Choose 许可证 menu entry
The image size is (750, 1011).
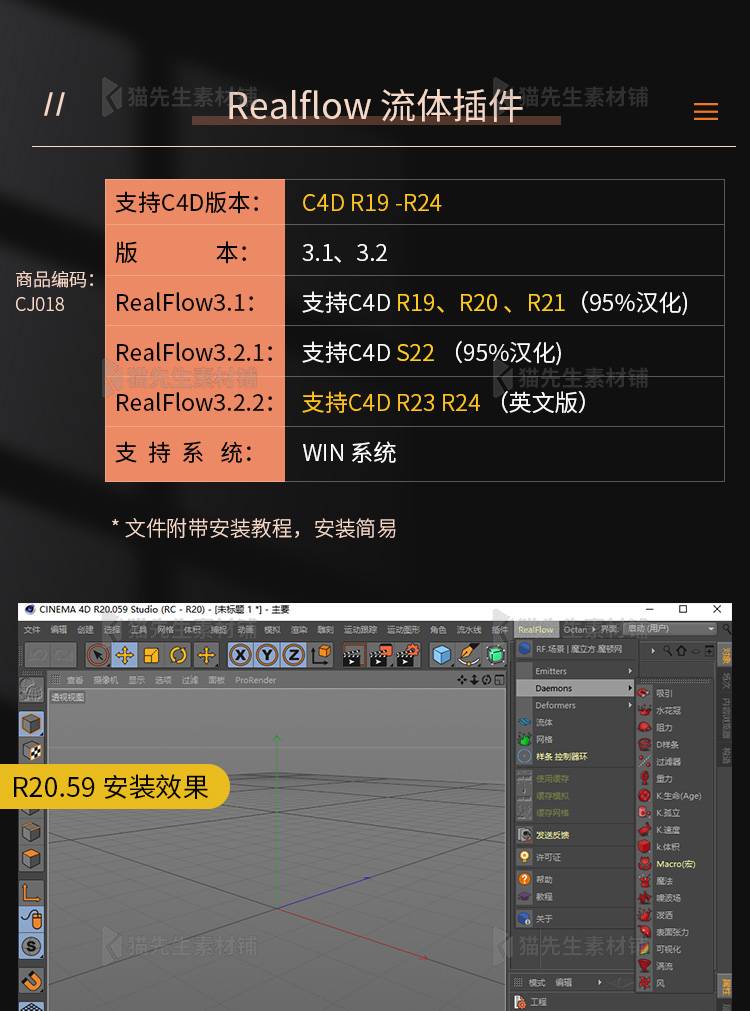pyautogui.click(x=576, y=857)
